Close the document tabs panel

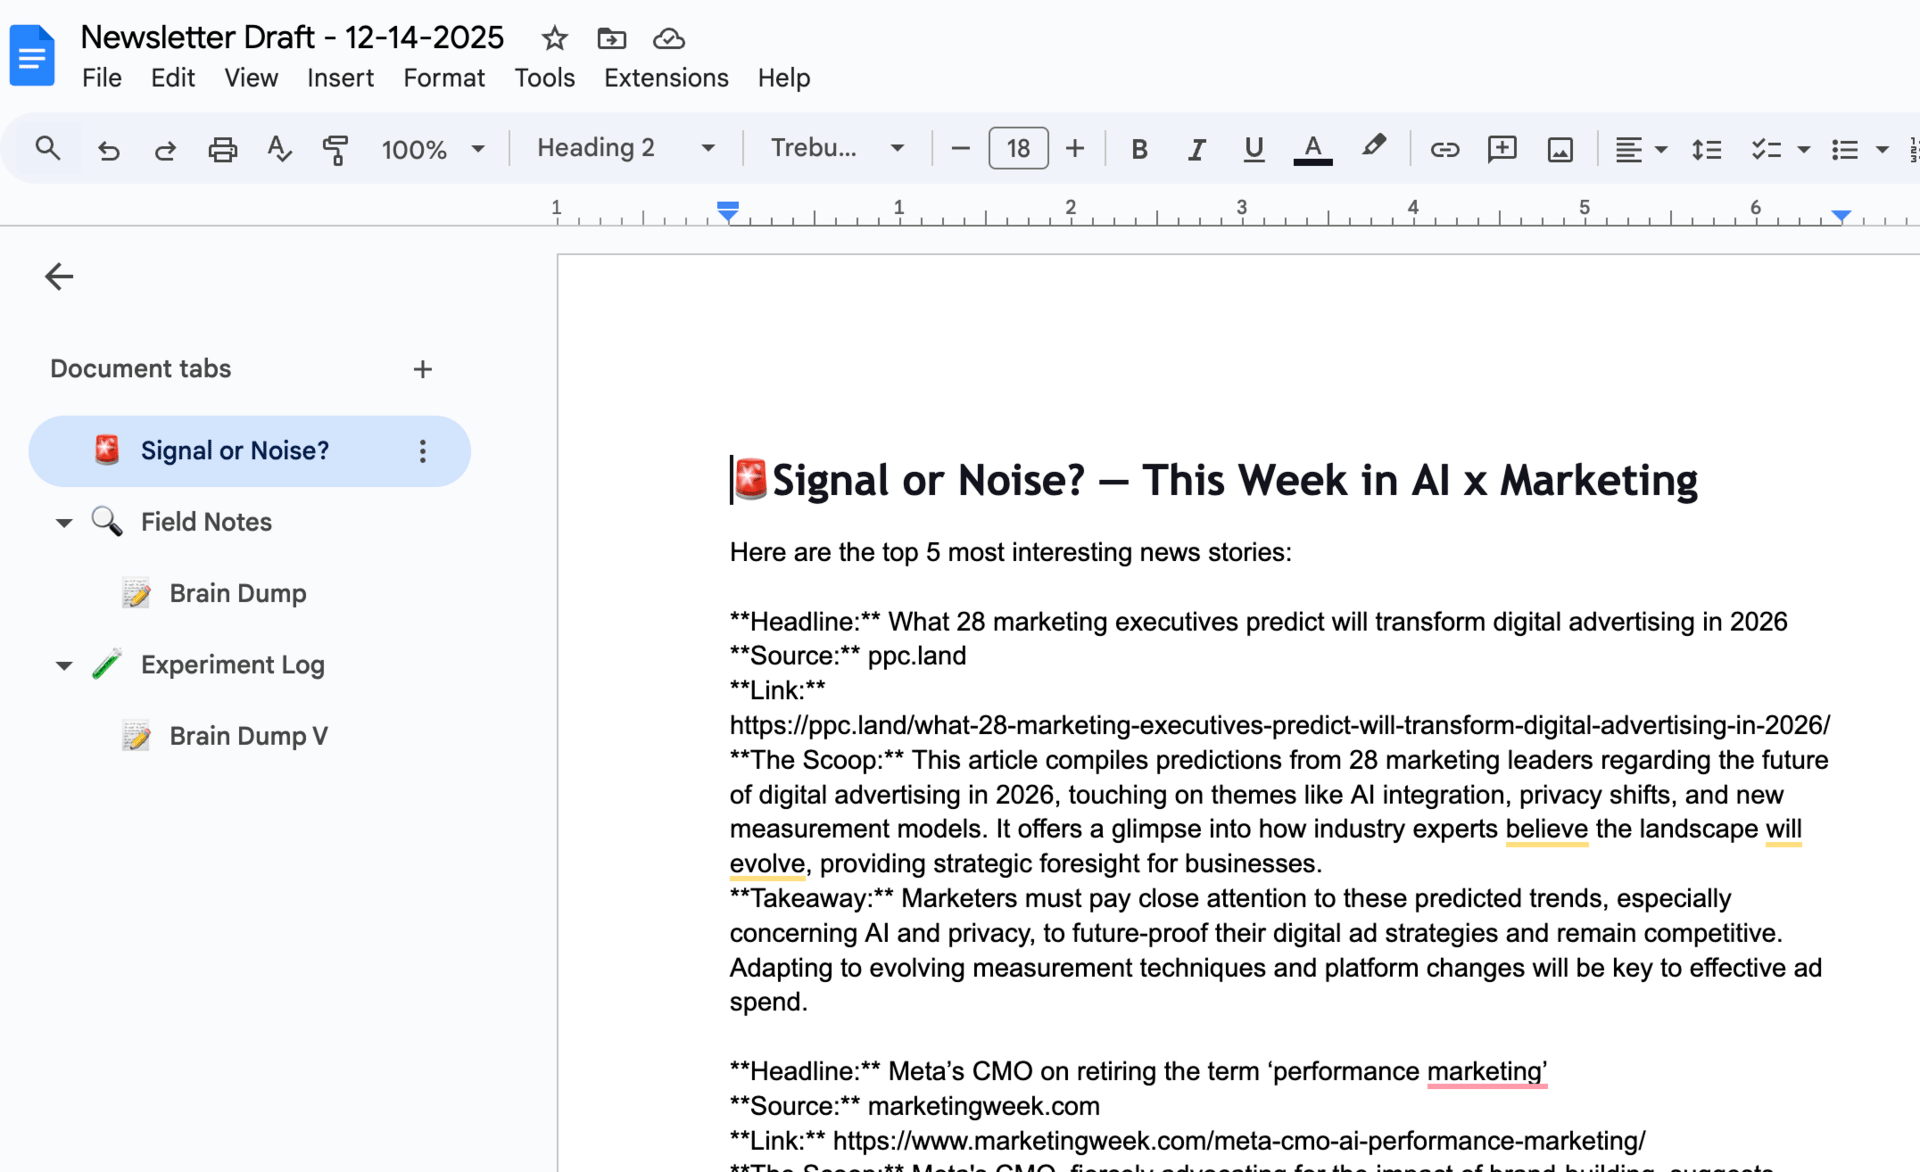[x=59, y=276]
